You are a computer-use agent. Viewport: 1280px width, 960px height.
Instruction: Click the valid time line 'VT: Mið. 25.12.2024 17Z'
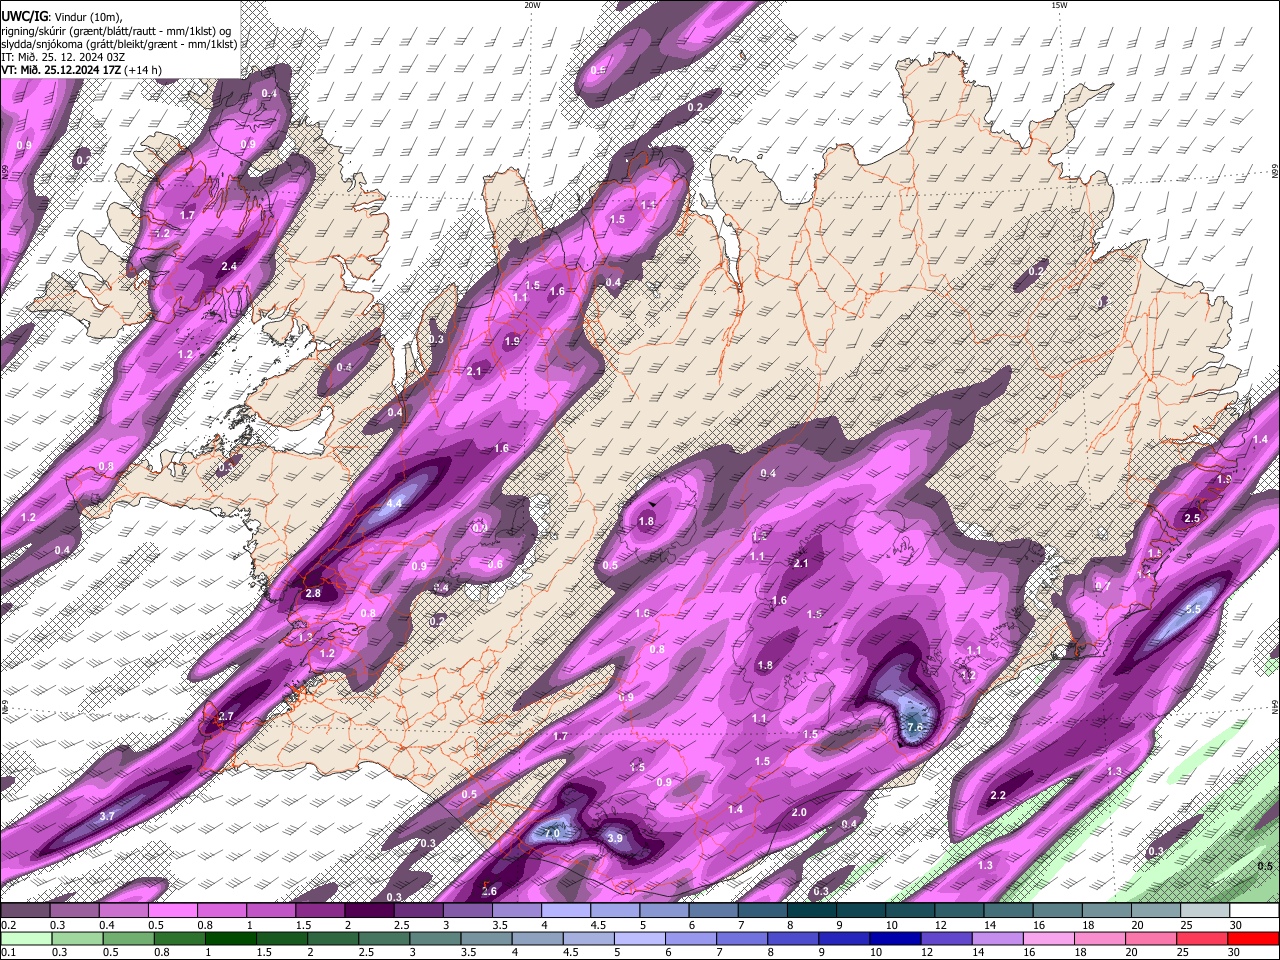(62, 70)
